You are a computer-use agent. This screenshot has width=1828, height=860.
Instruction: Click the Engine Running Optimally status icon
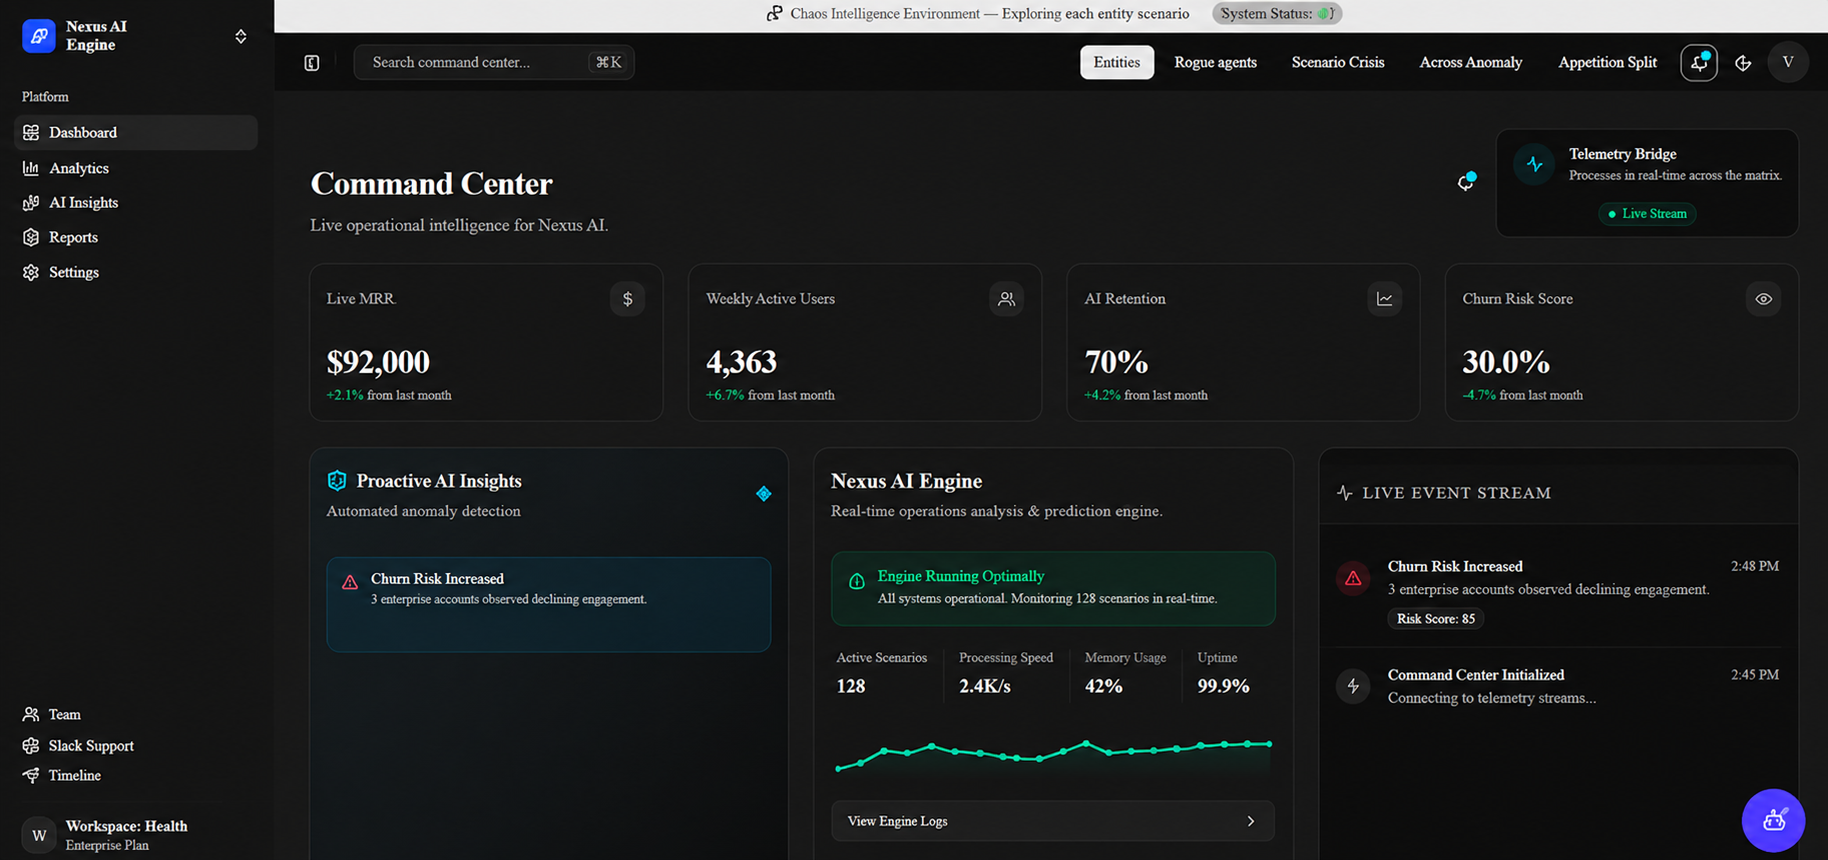[857, 581]
